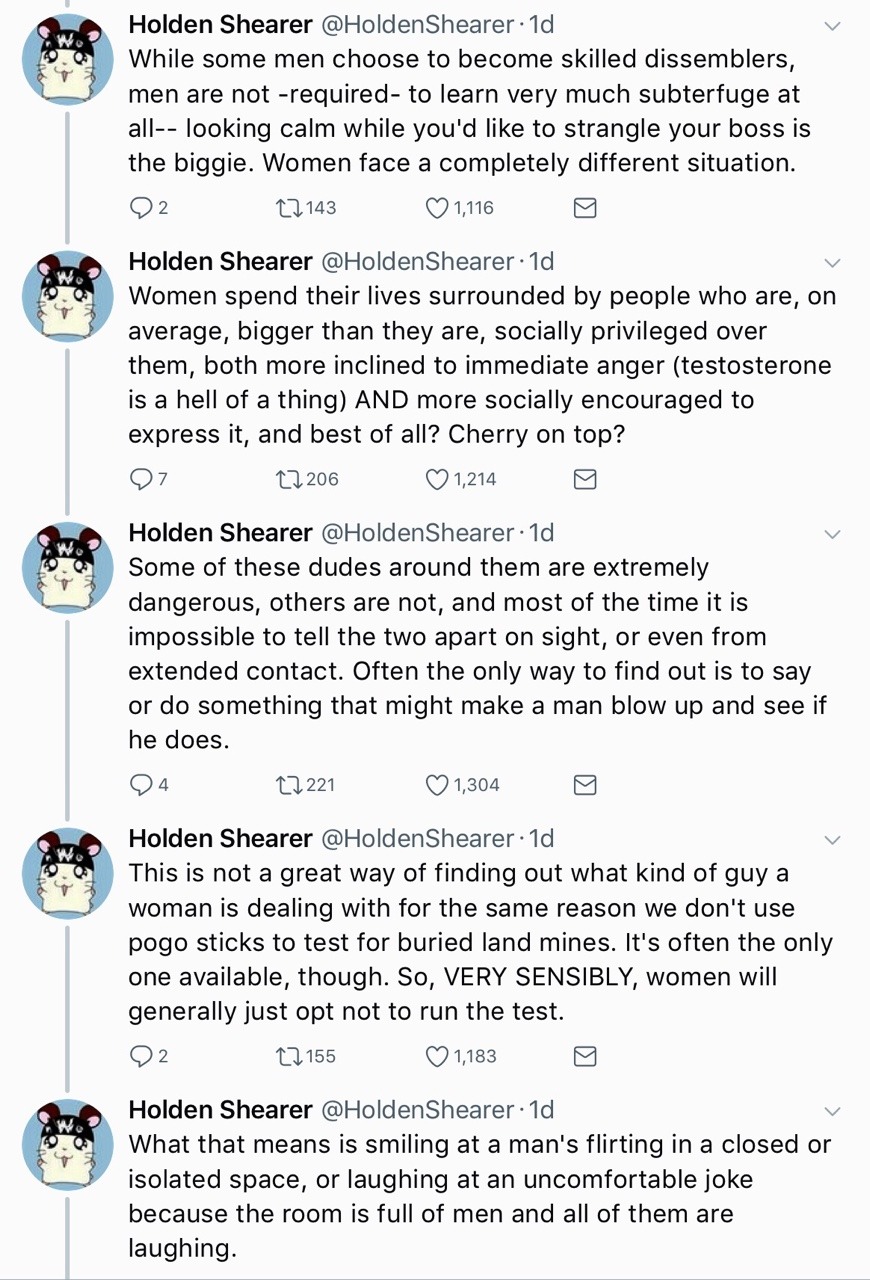The width and height of the screenshot is (870, 1280).
Task: Expand the menu chevron on 'Women spend their lives' tweet
Action: 832,263
